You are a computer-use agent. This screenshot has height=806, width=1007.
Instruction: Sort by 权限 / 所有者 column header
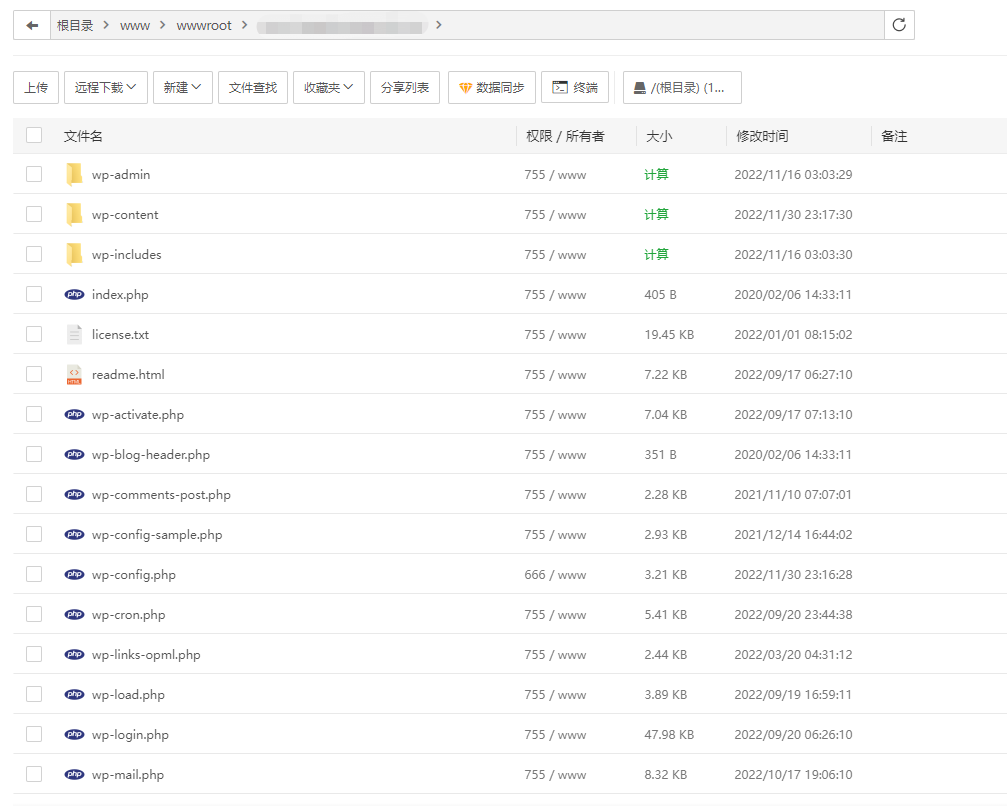[x=565, y=136]
